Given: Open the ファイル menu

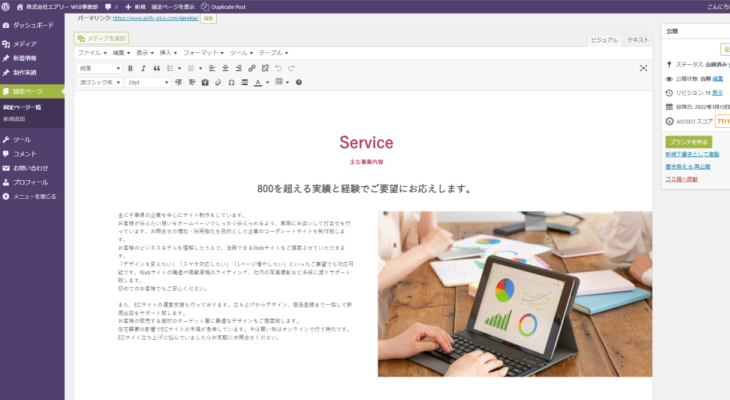Looking at the screenshot, I should click(92, 53).
